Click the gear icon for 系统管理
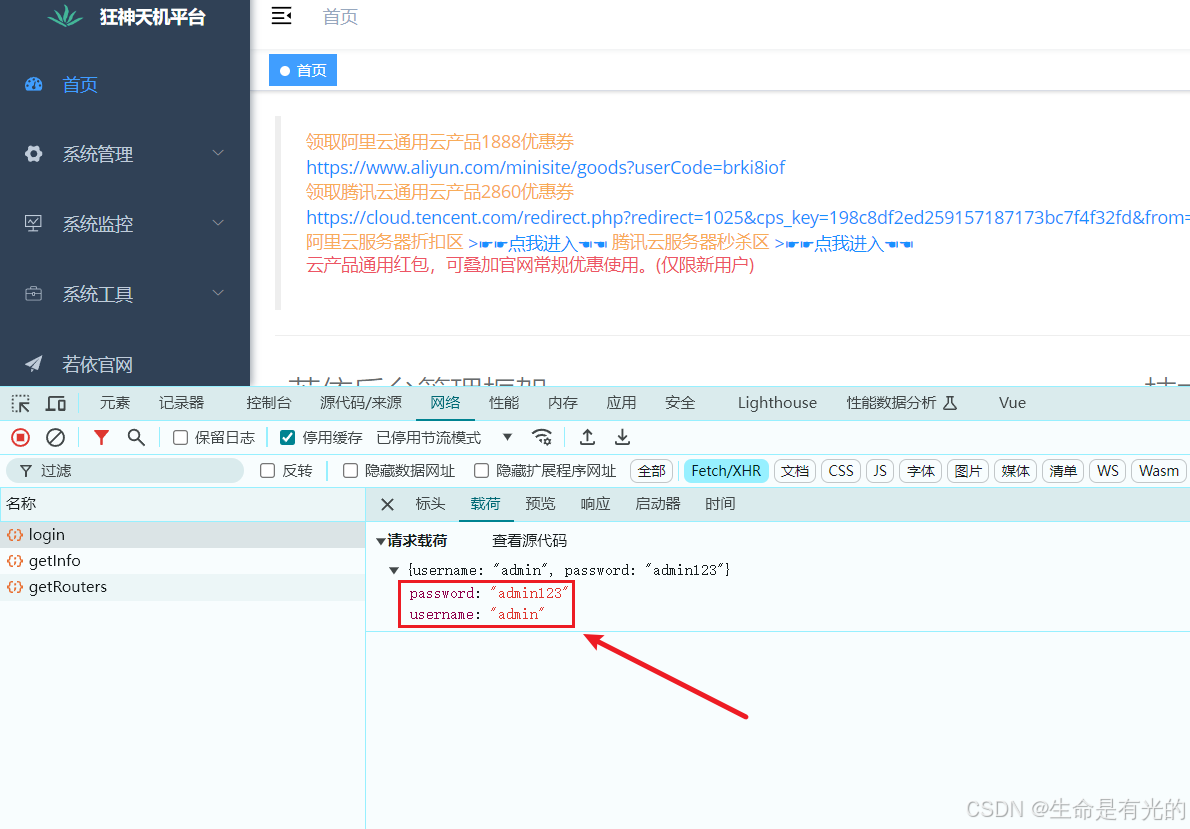 click(x=33, y=153)
